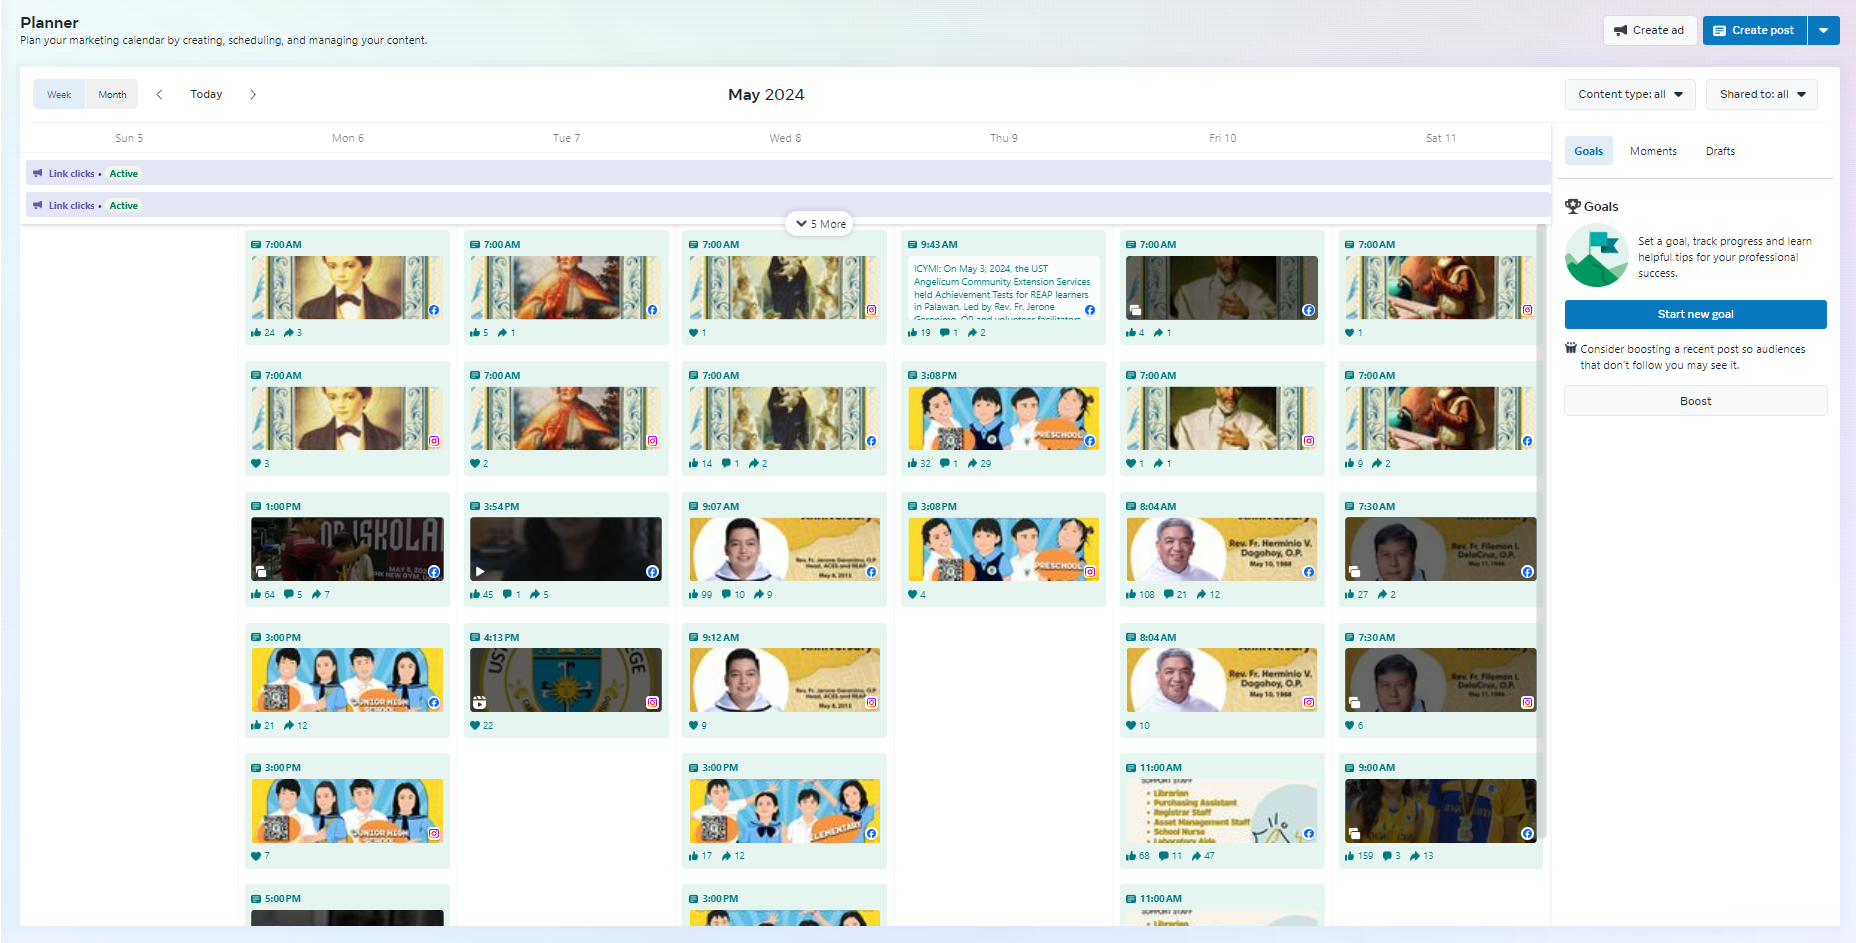This screenshot has height=943, width=1856.
Task: Click the Thu 9 column header
Action: 1004,138
